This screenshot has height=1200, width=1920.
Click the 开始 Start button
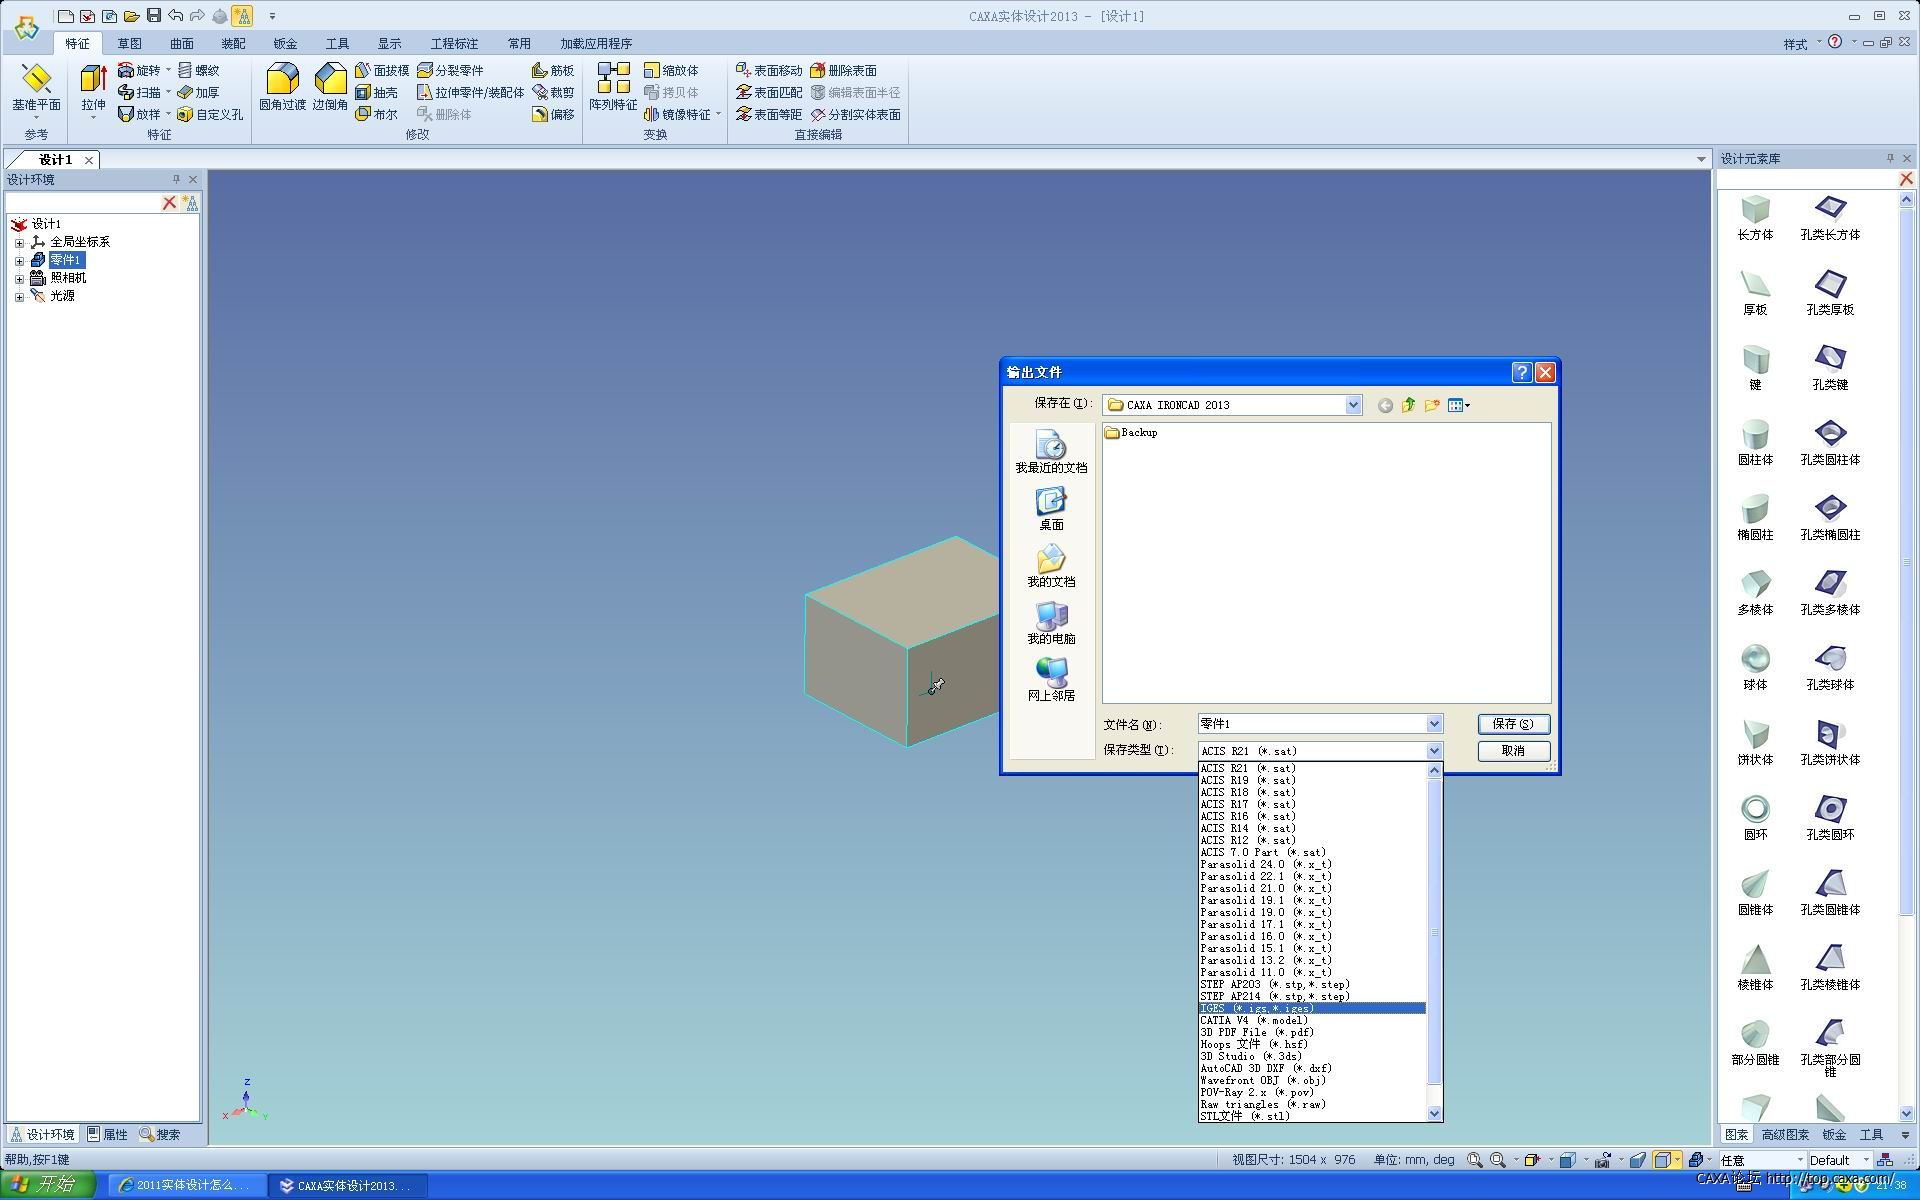47,1185
